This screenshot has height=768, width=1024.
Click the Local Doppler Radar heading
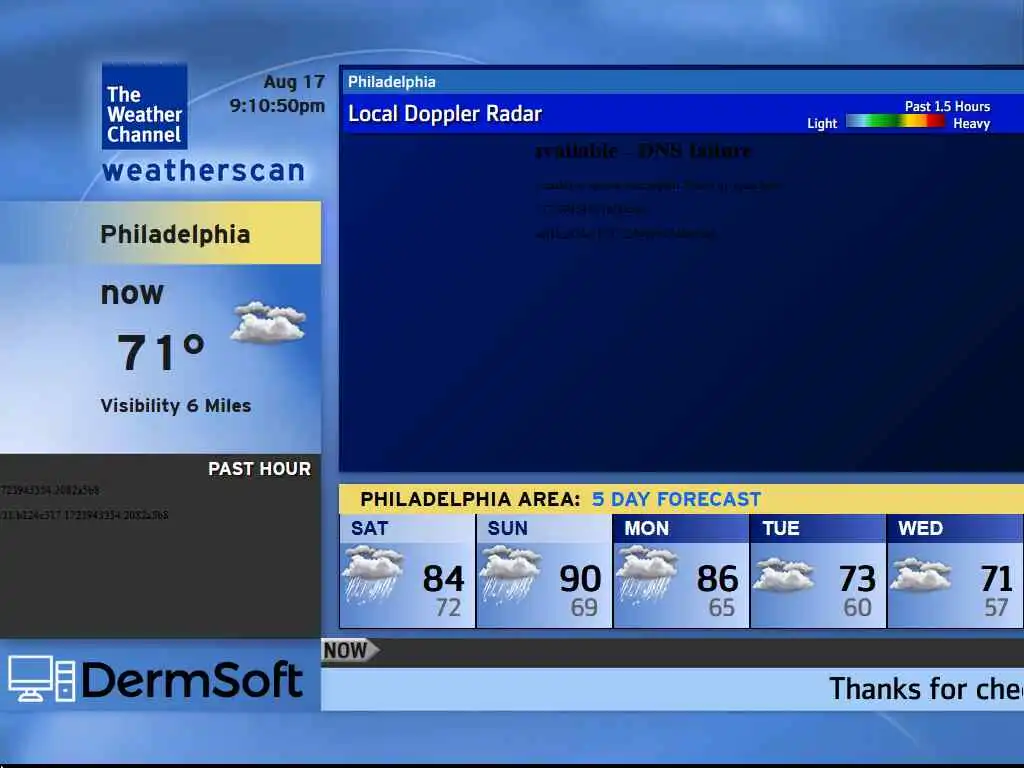(x=445, y=114)
